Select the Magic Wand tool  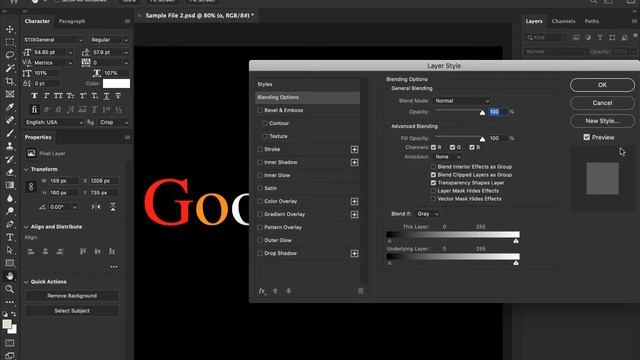(x=10, y=68)
